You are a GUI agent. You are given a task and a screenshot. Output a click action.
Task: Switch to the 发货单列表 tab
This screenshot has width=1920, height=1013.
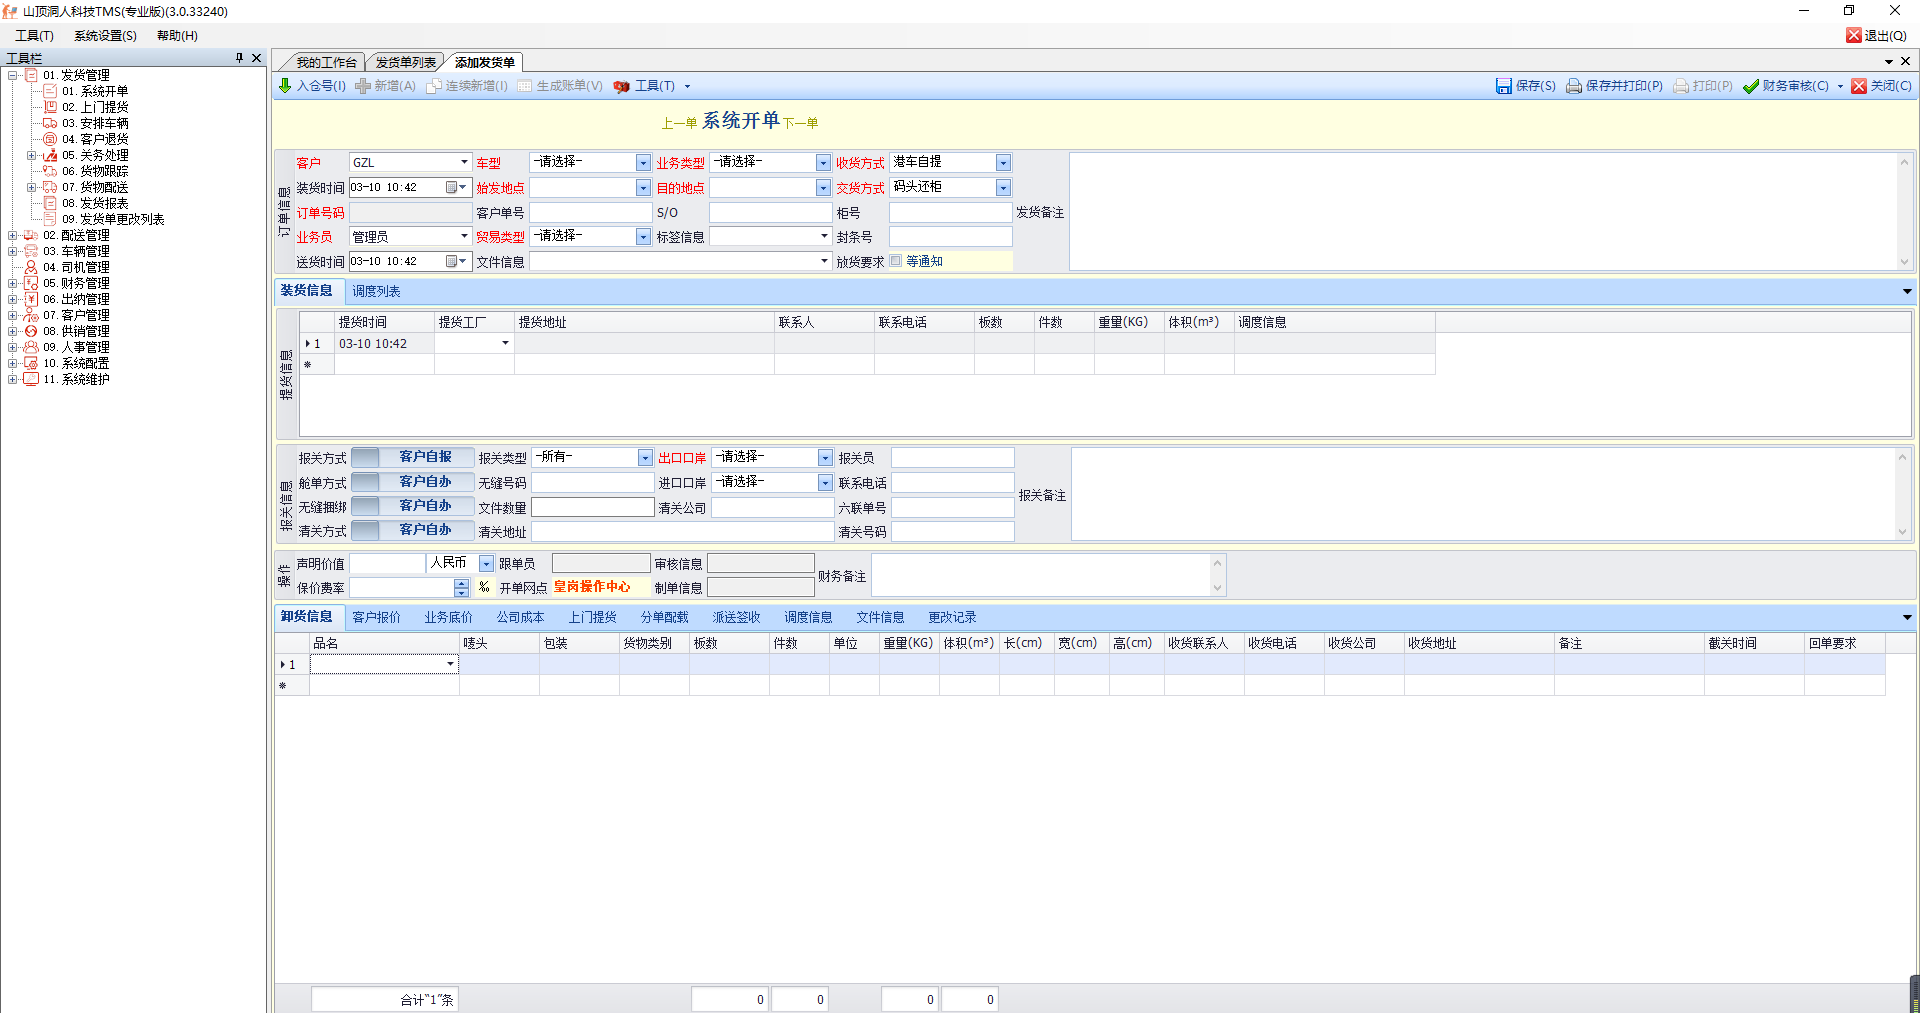pos(405,62)
